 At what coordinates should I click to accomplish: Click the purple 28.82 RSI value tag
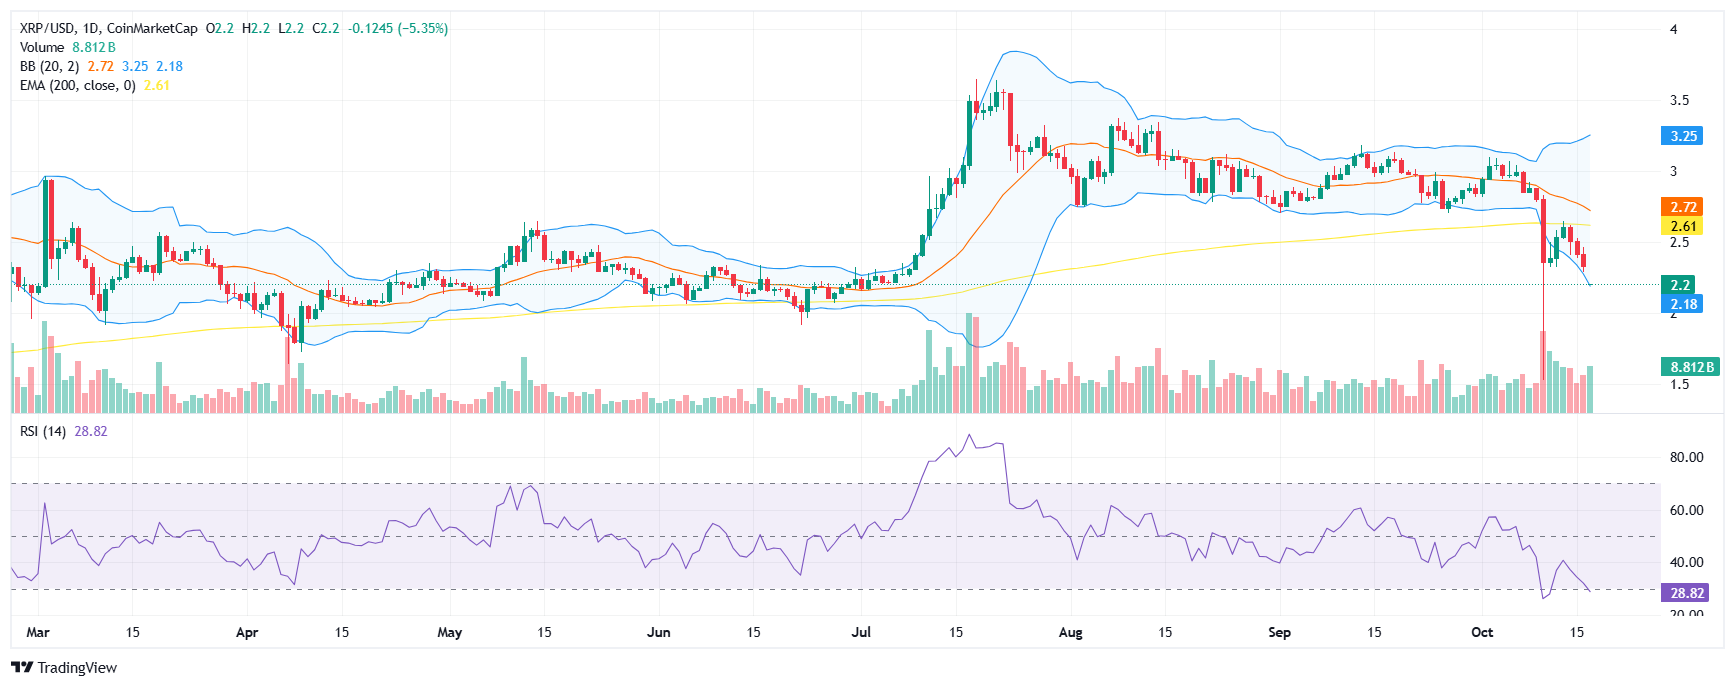[1686, 593]
